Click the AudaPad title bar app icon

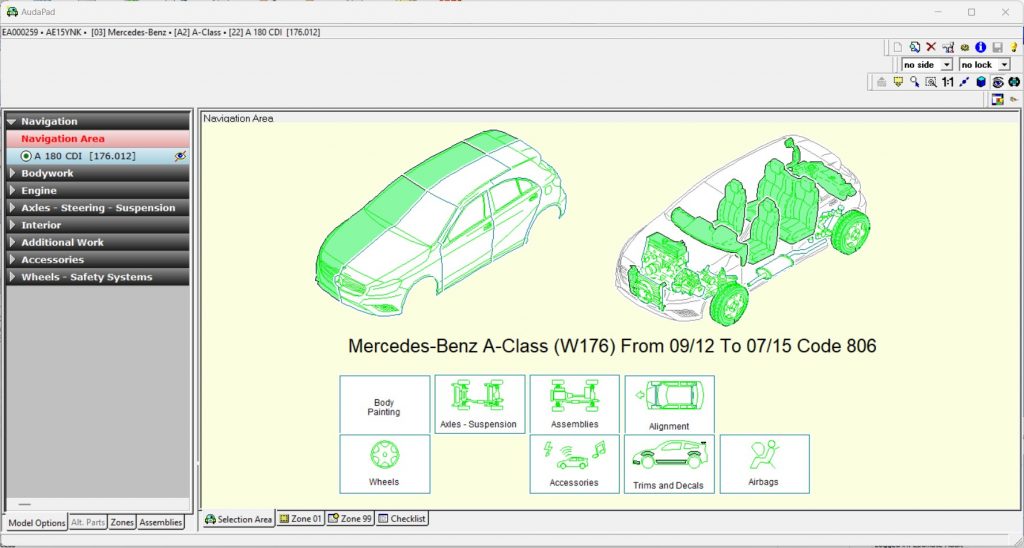[12, 12]
